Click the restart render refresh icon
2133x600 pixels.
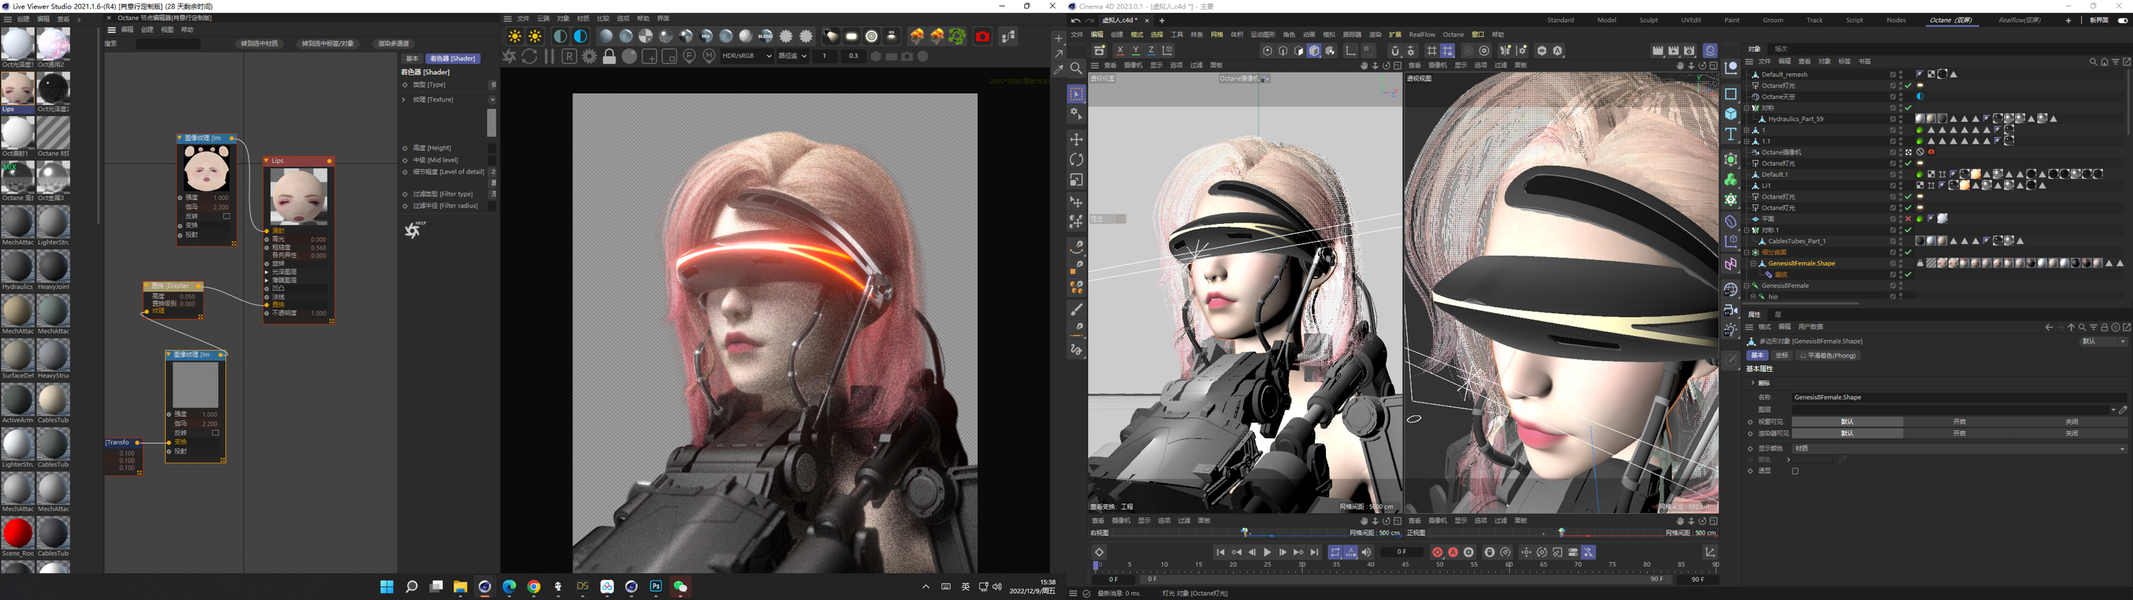click(529, 57)
